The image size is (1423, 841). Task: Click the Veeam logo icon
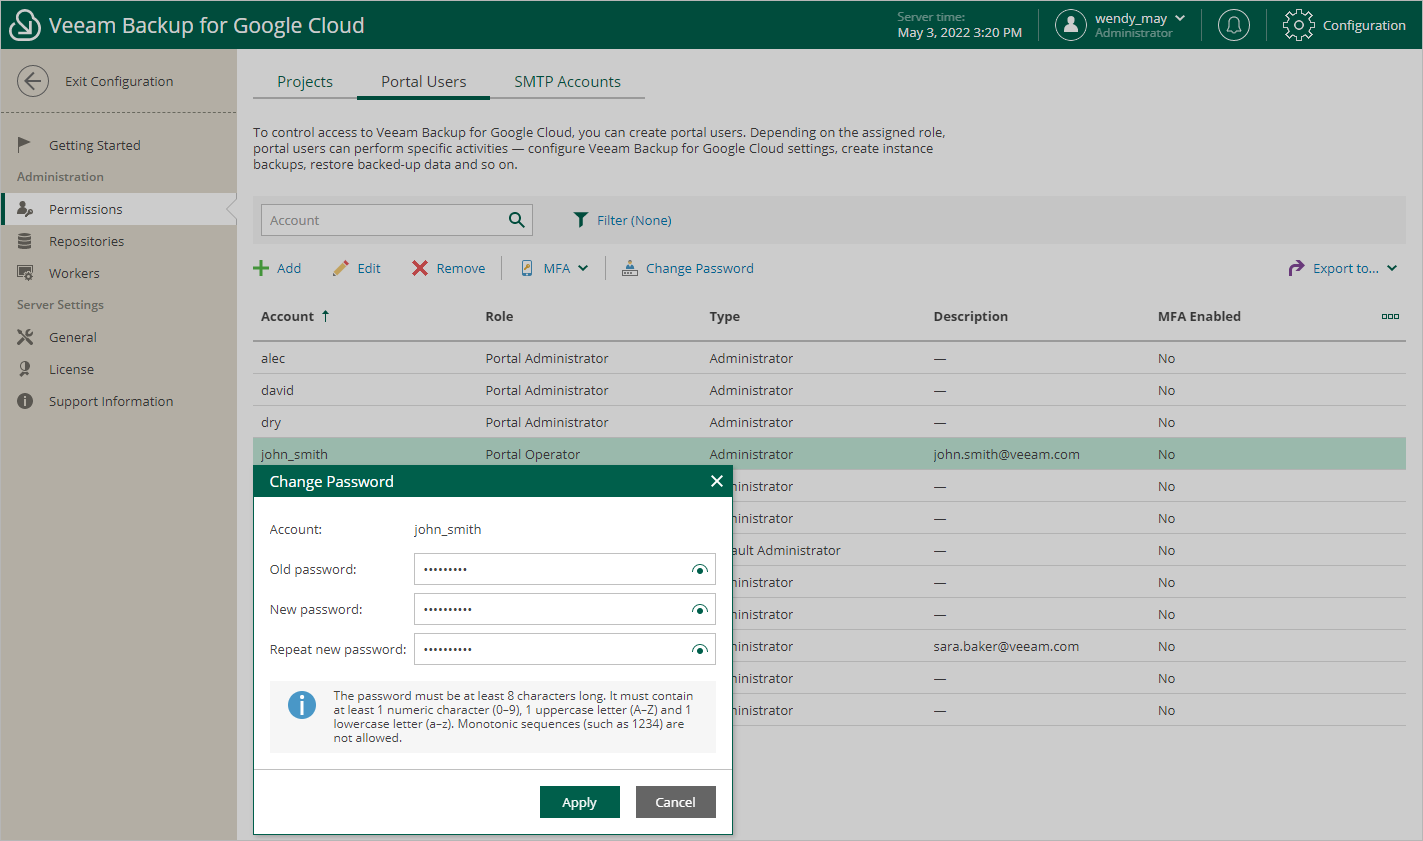(x=24, y=25)
